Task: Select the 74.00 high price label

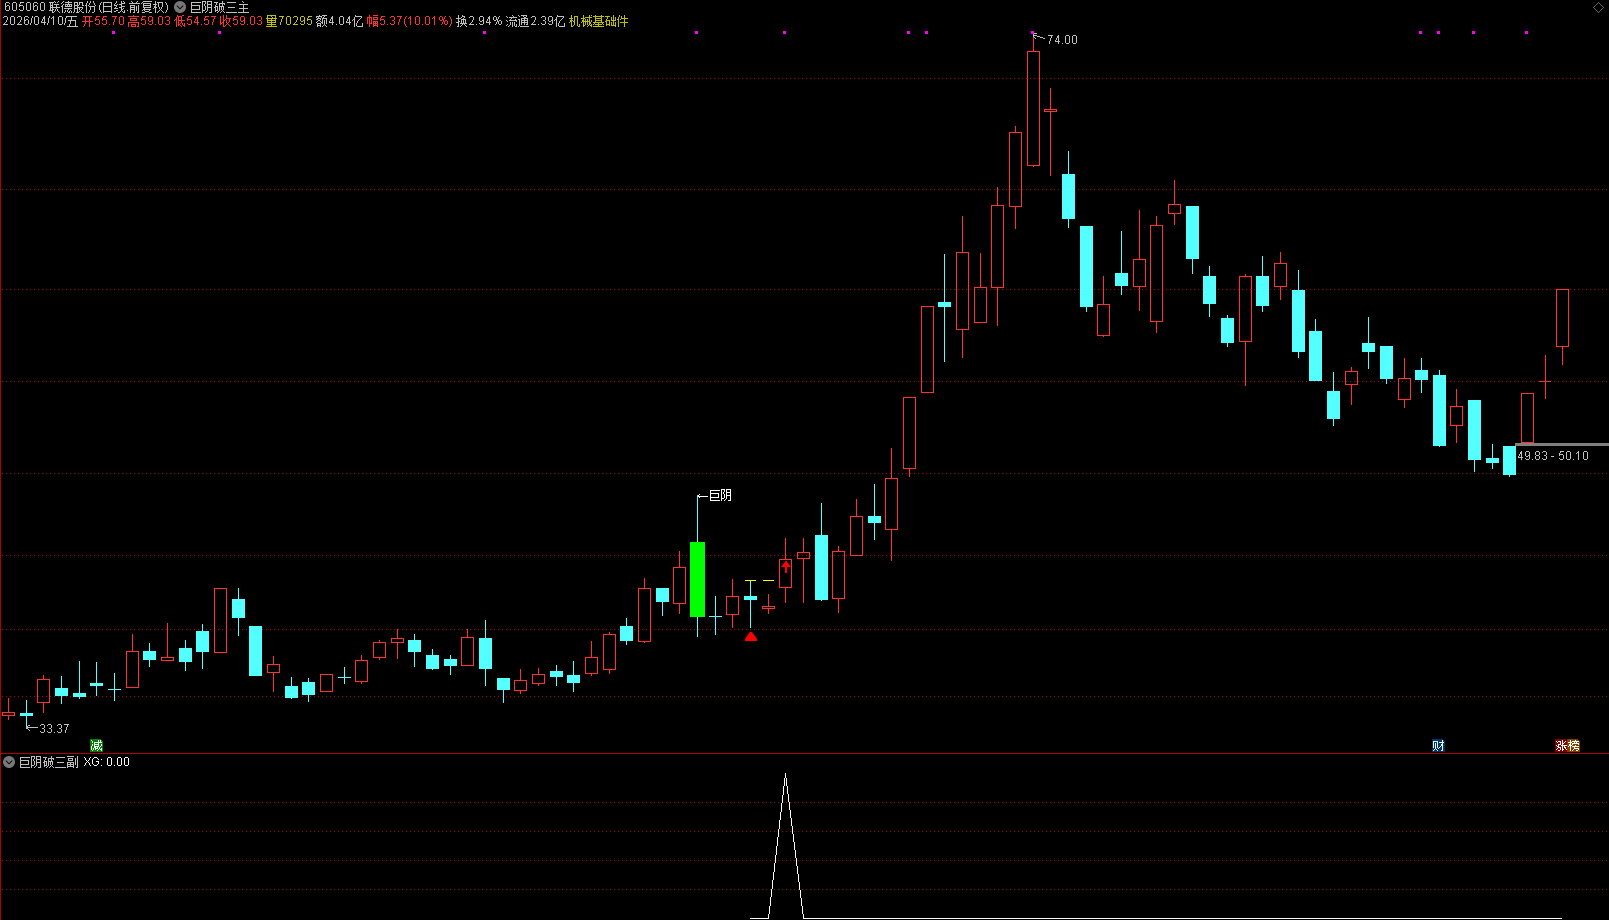Action: [x=1062, y=40]
